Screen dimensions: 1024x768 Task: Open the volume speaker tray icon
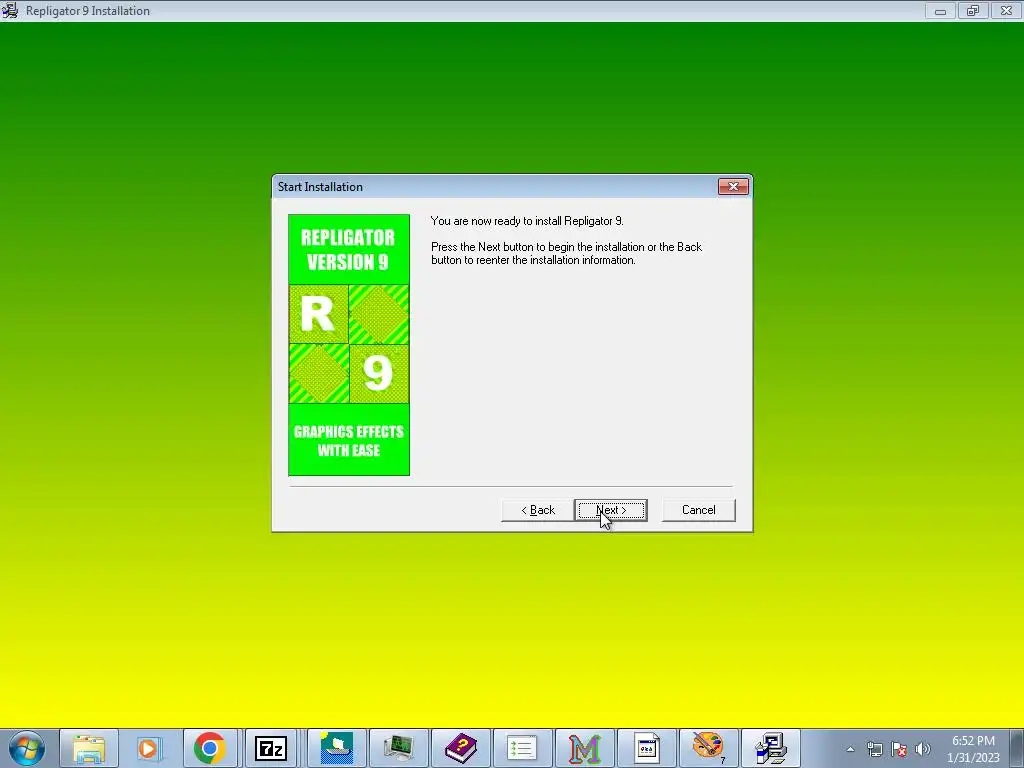point(923,749)
